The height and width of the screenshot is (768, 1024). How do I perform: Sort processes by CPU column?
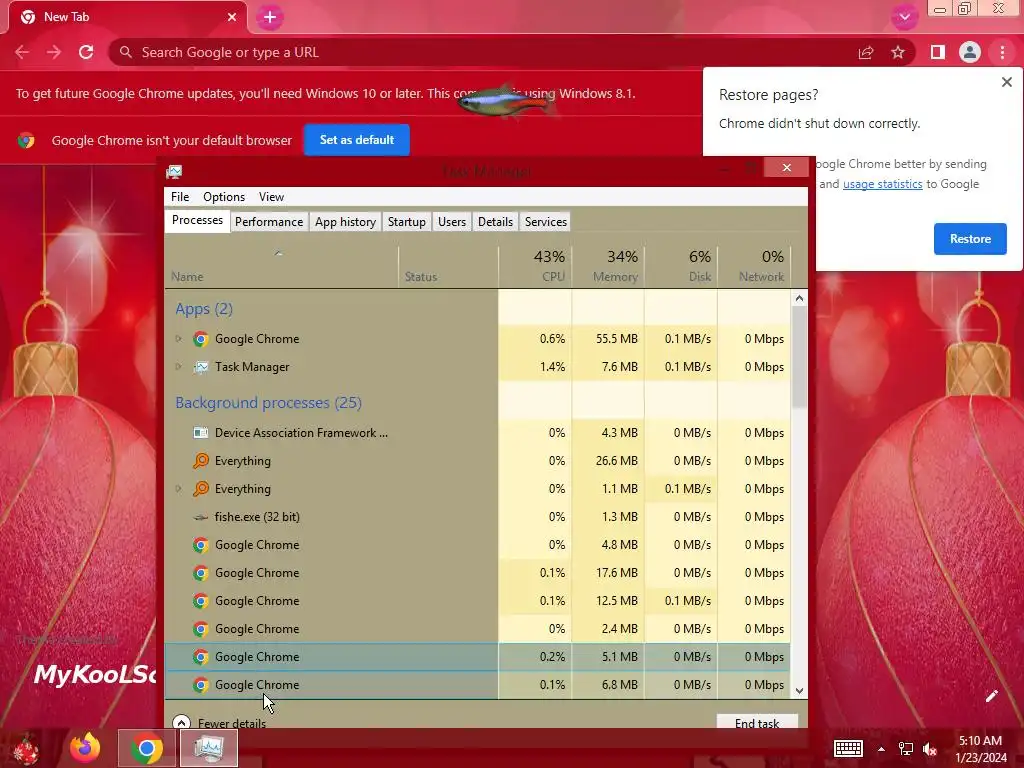535,266
